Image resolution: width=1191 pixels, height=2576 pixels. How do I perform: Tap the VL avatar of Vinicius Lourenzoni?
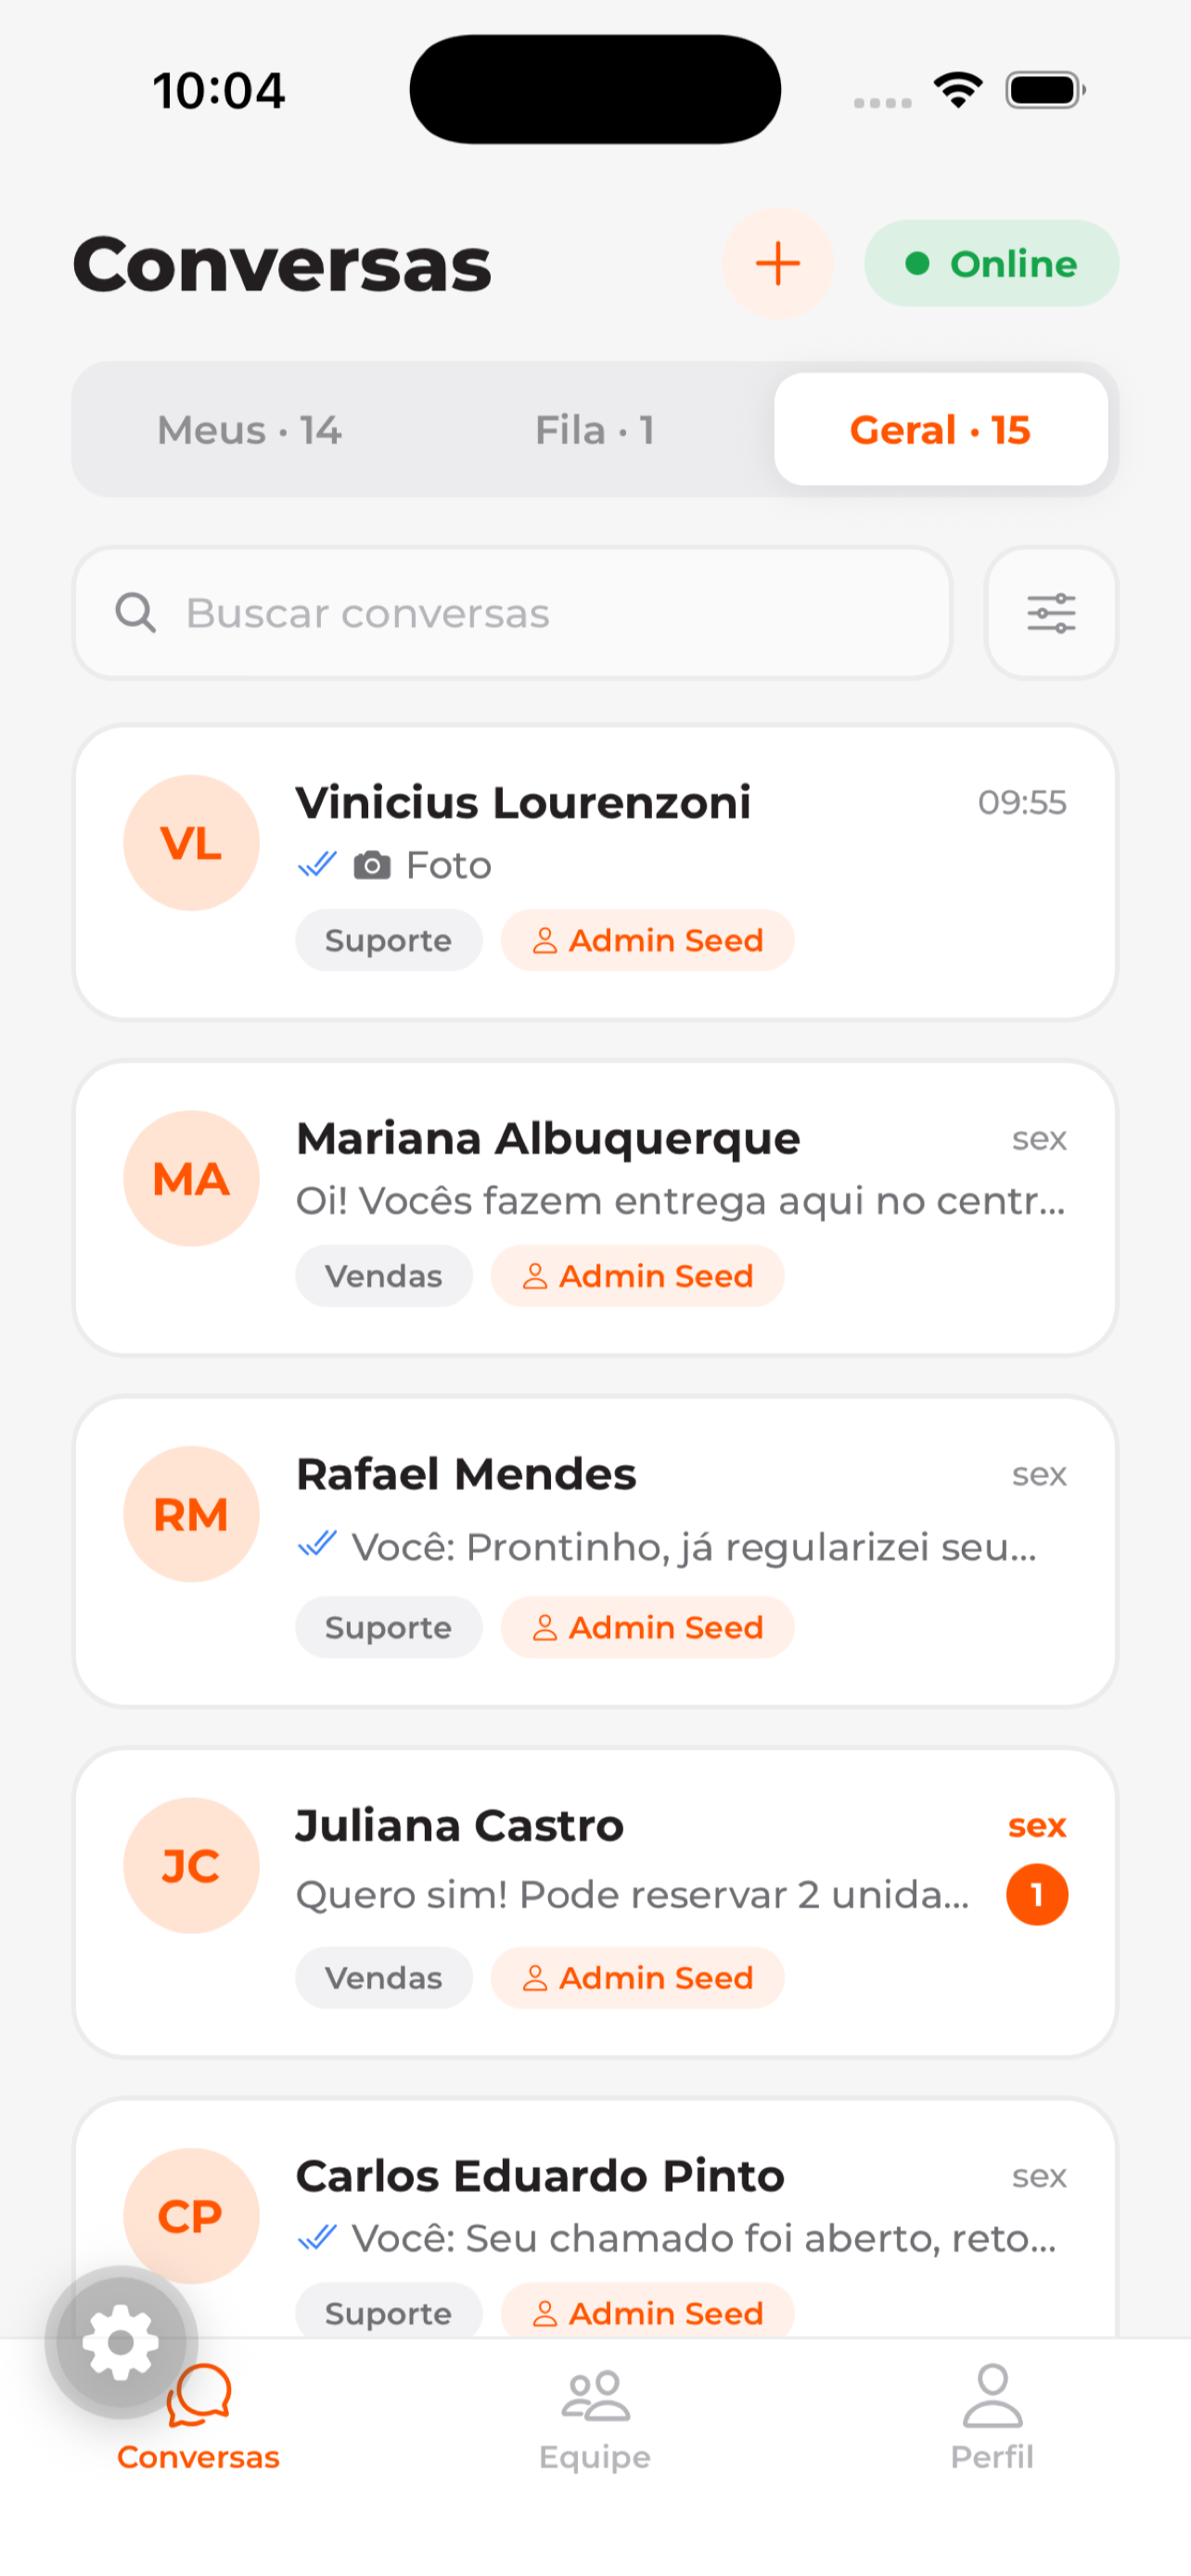[x=191, y=843]
